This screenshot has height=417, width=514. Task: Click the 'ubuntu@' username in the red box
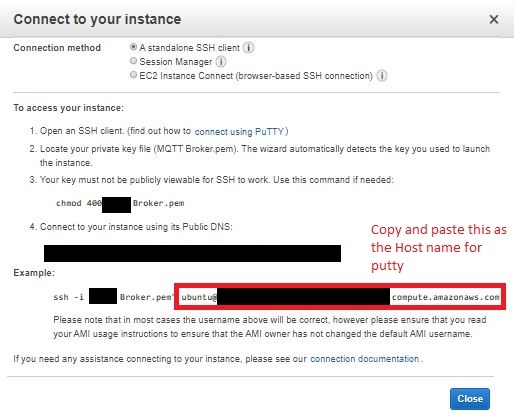point(199,297)
